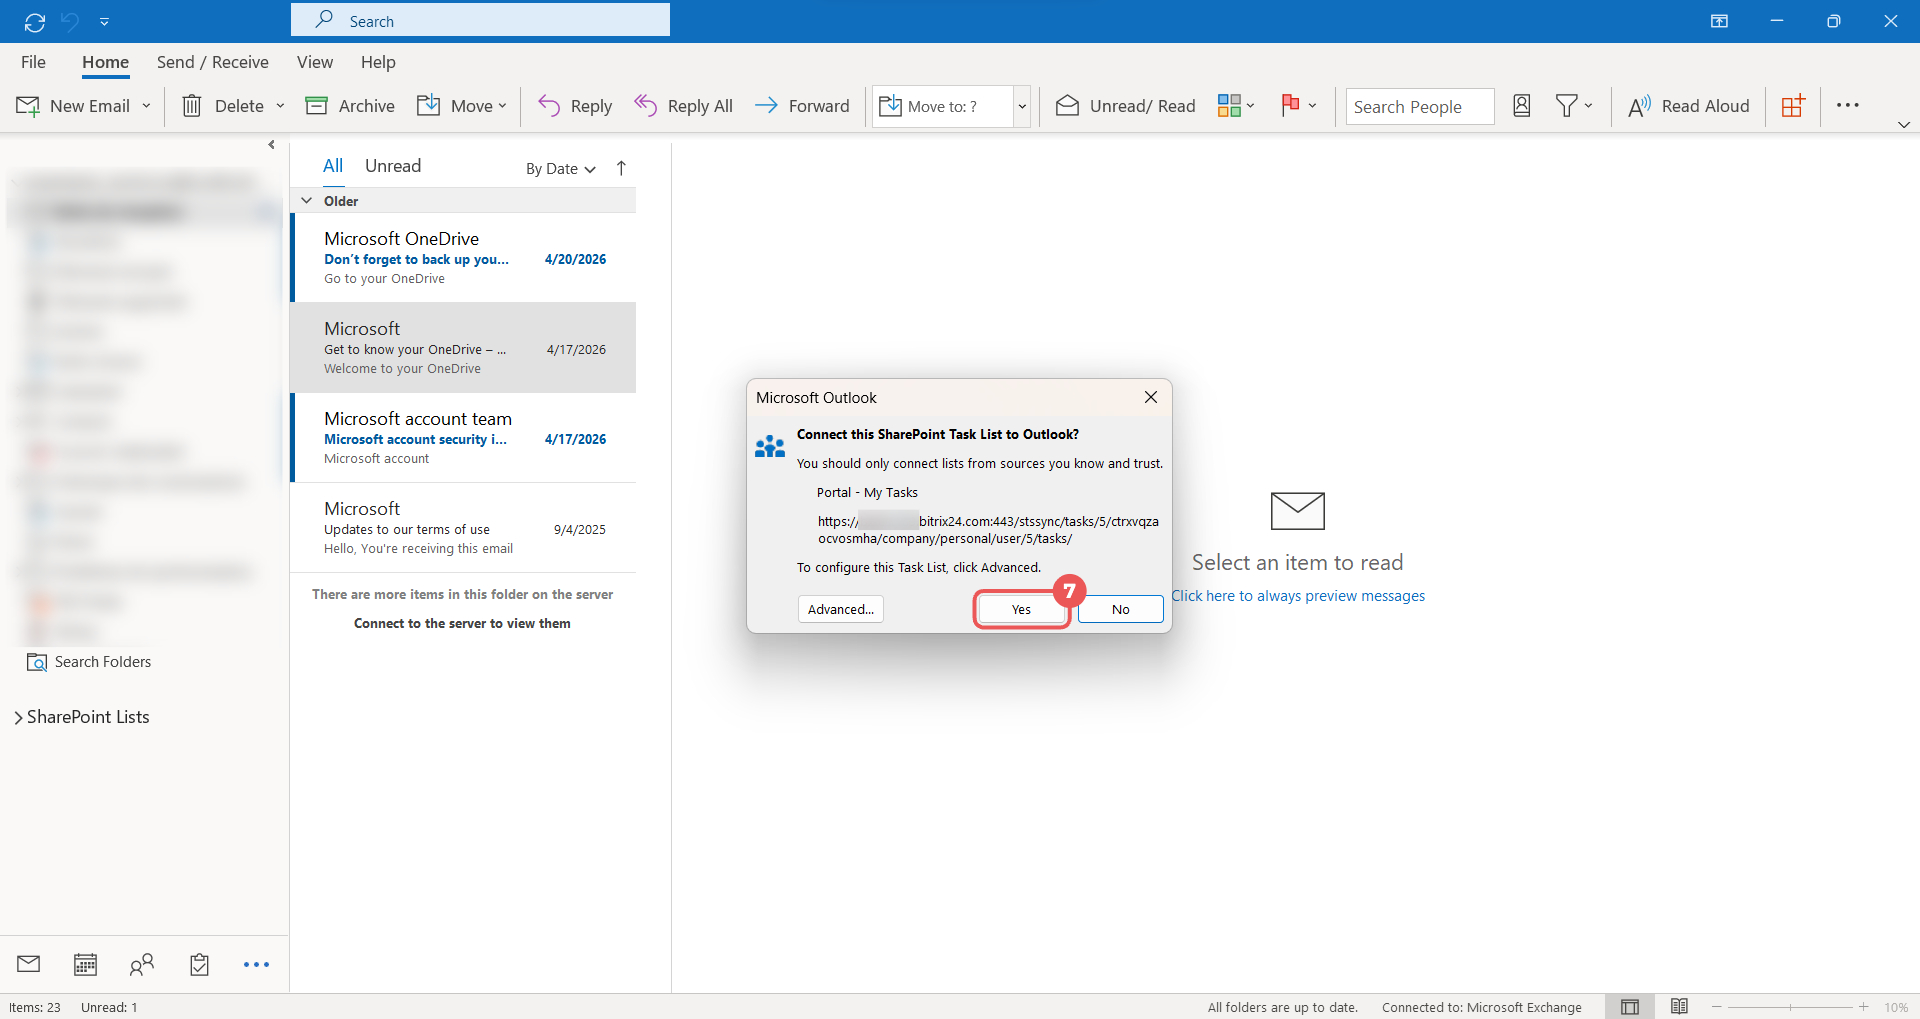Click the zoom out minus button

(x=1717, y=1007)
